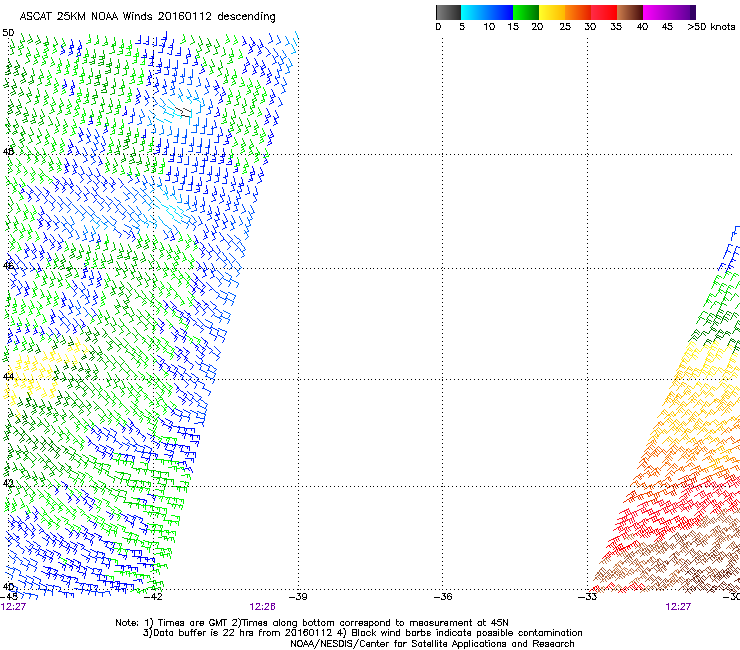Click the purple time "12:27" right of -33
This screenshot has height=650, width=740.
click(678, 607)
